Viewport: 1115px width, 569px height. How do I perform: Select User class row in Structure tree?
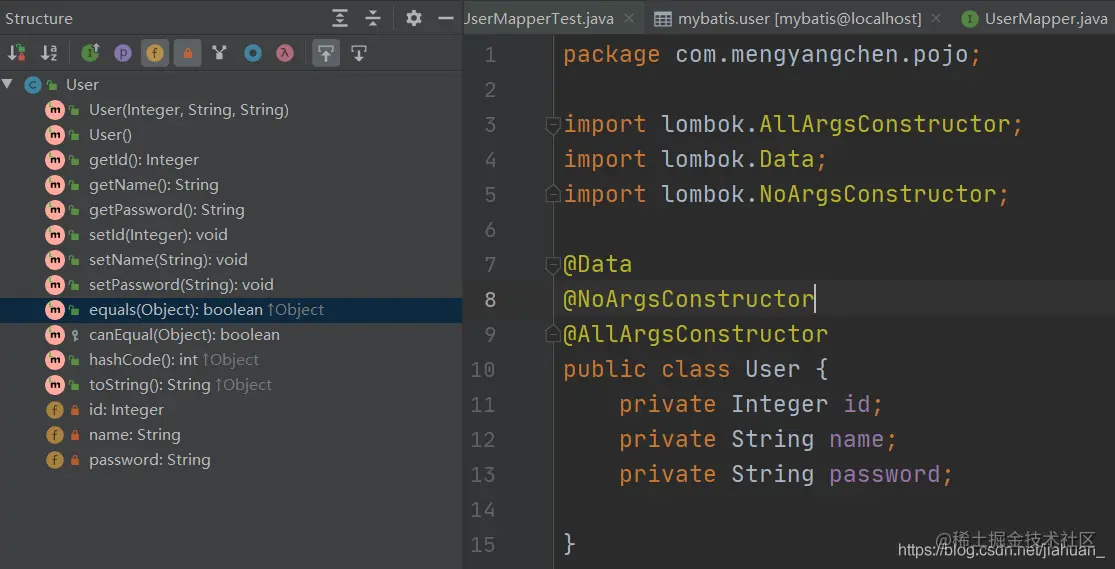tap(231, 85)
